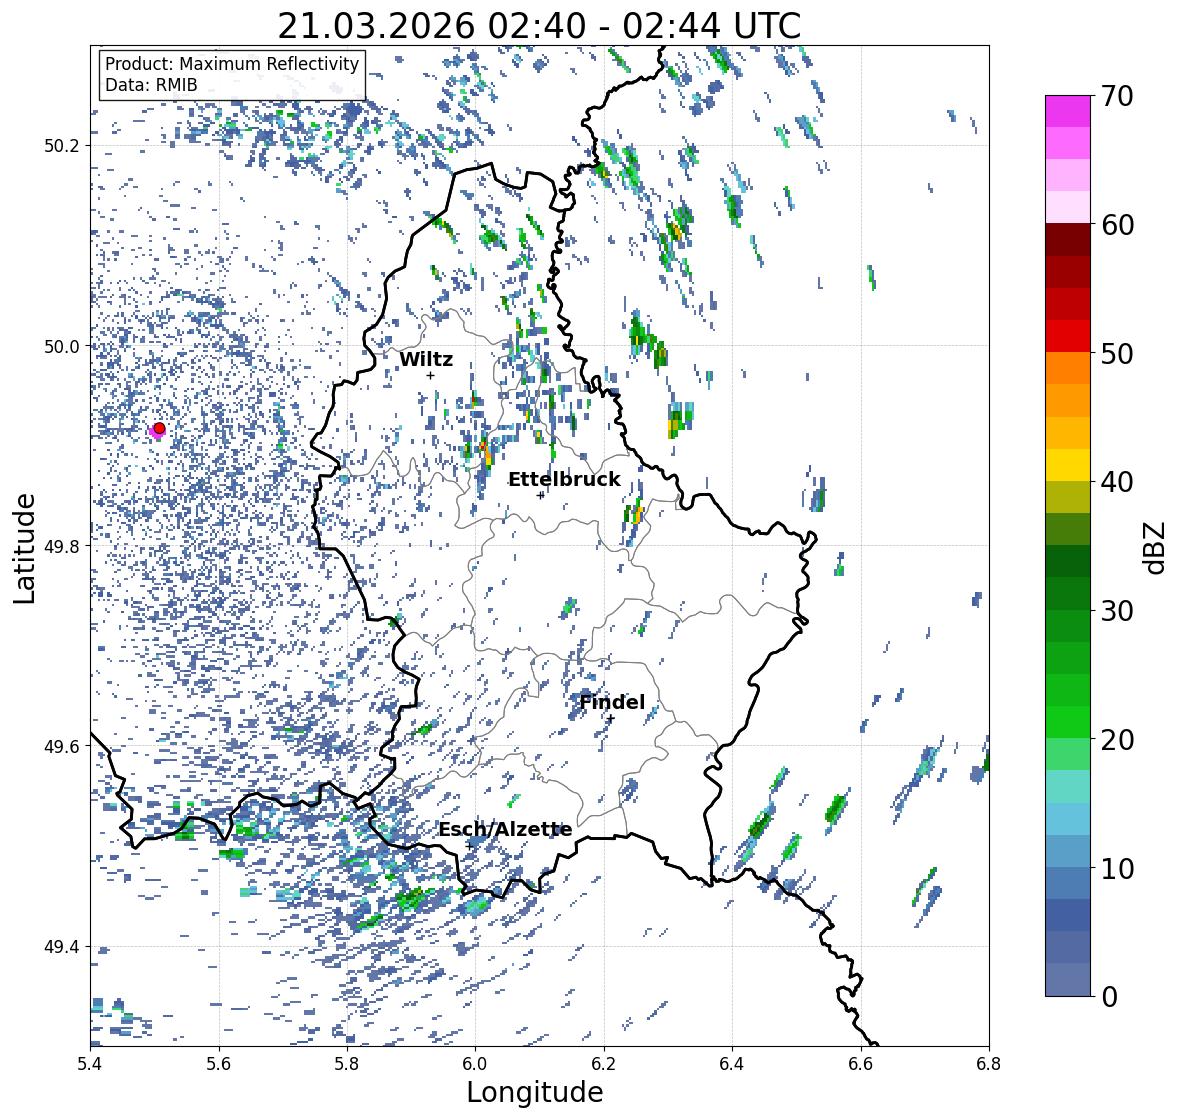
Task: Click the 20 label on colorbar
Action: click(x=1117, y=740)
